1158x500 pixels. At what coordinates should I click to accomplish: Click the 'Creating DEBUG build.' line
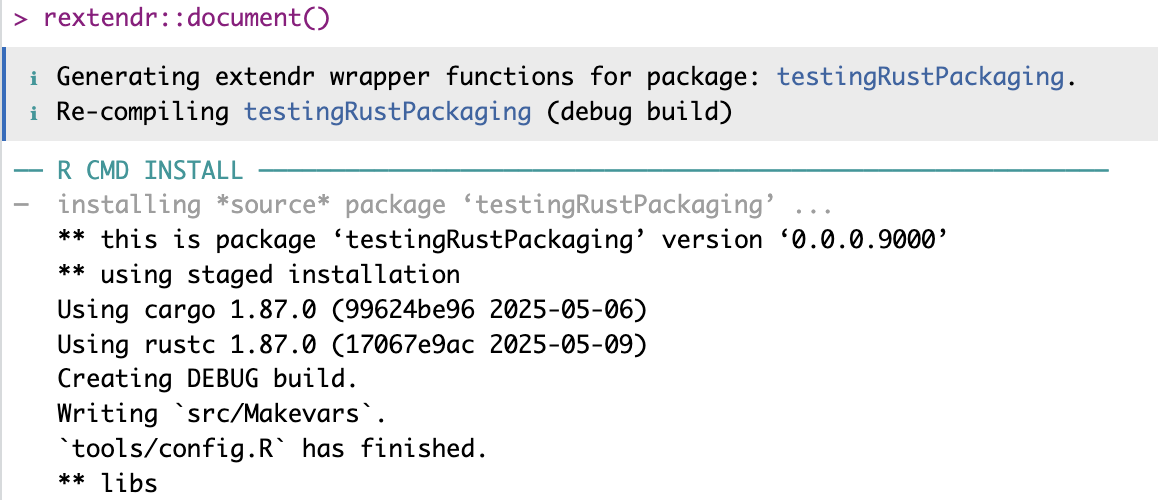point(207,380)
